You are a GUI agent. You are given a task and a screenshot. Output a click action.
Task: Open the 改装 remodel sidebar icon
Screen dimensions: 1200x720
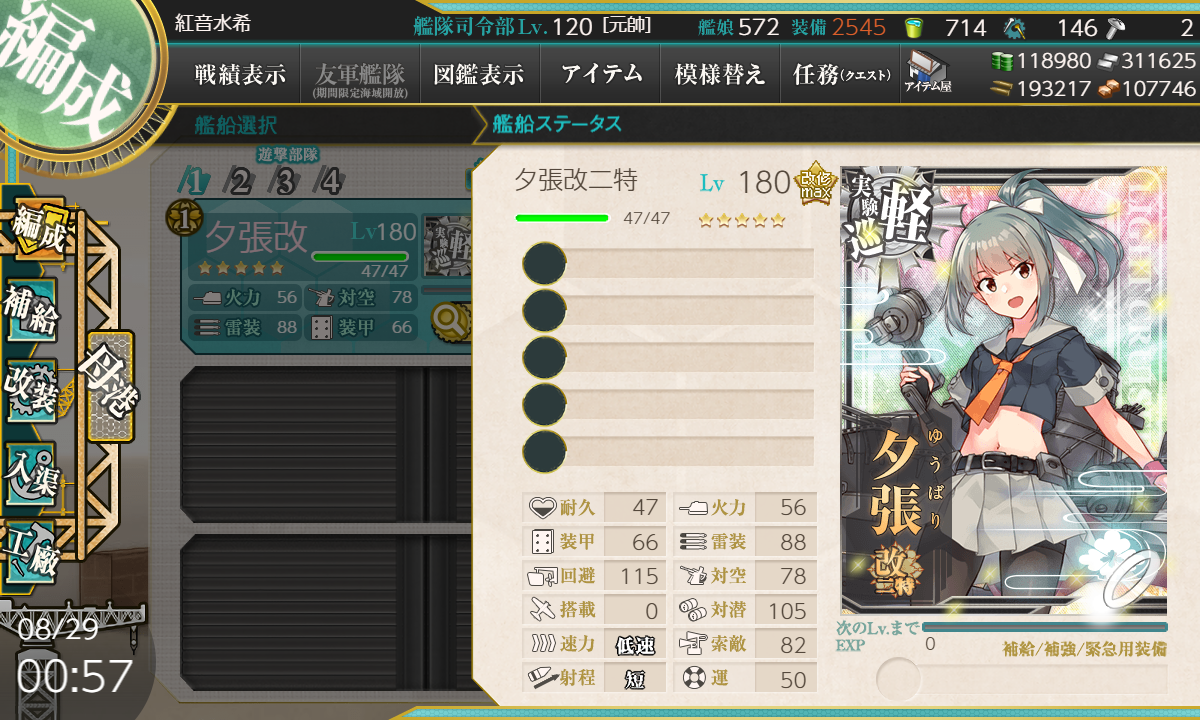(33, 392)
